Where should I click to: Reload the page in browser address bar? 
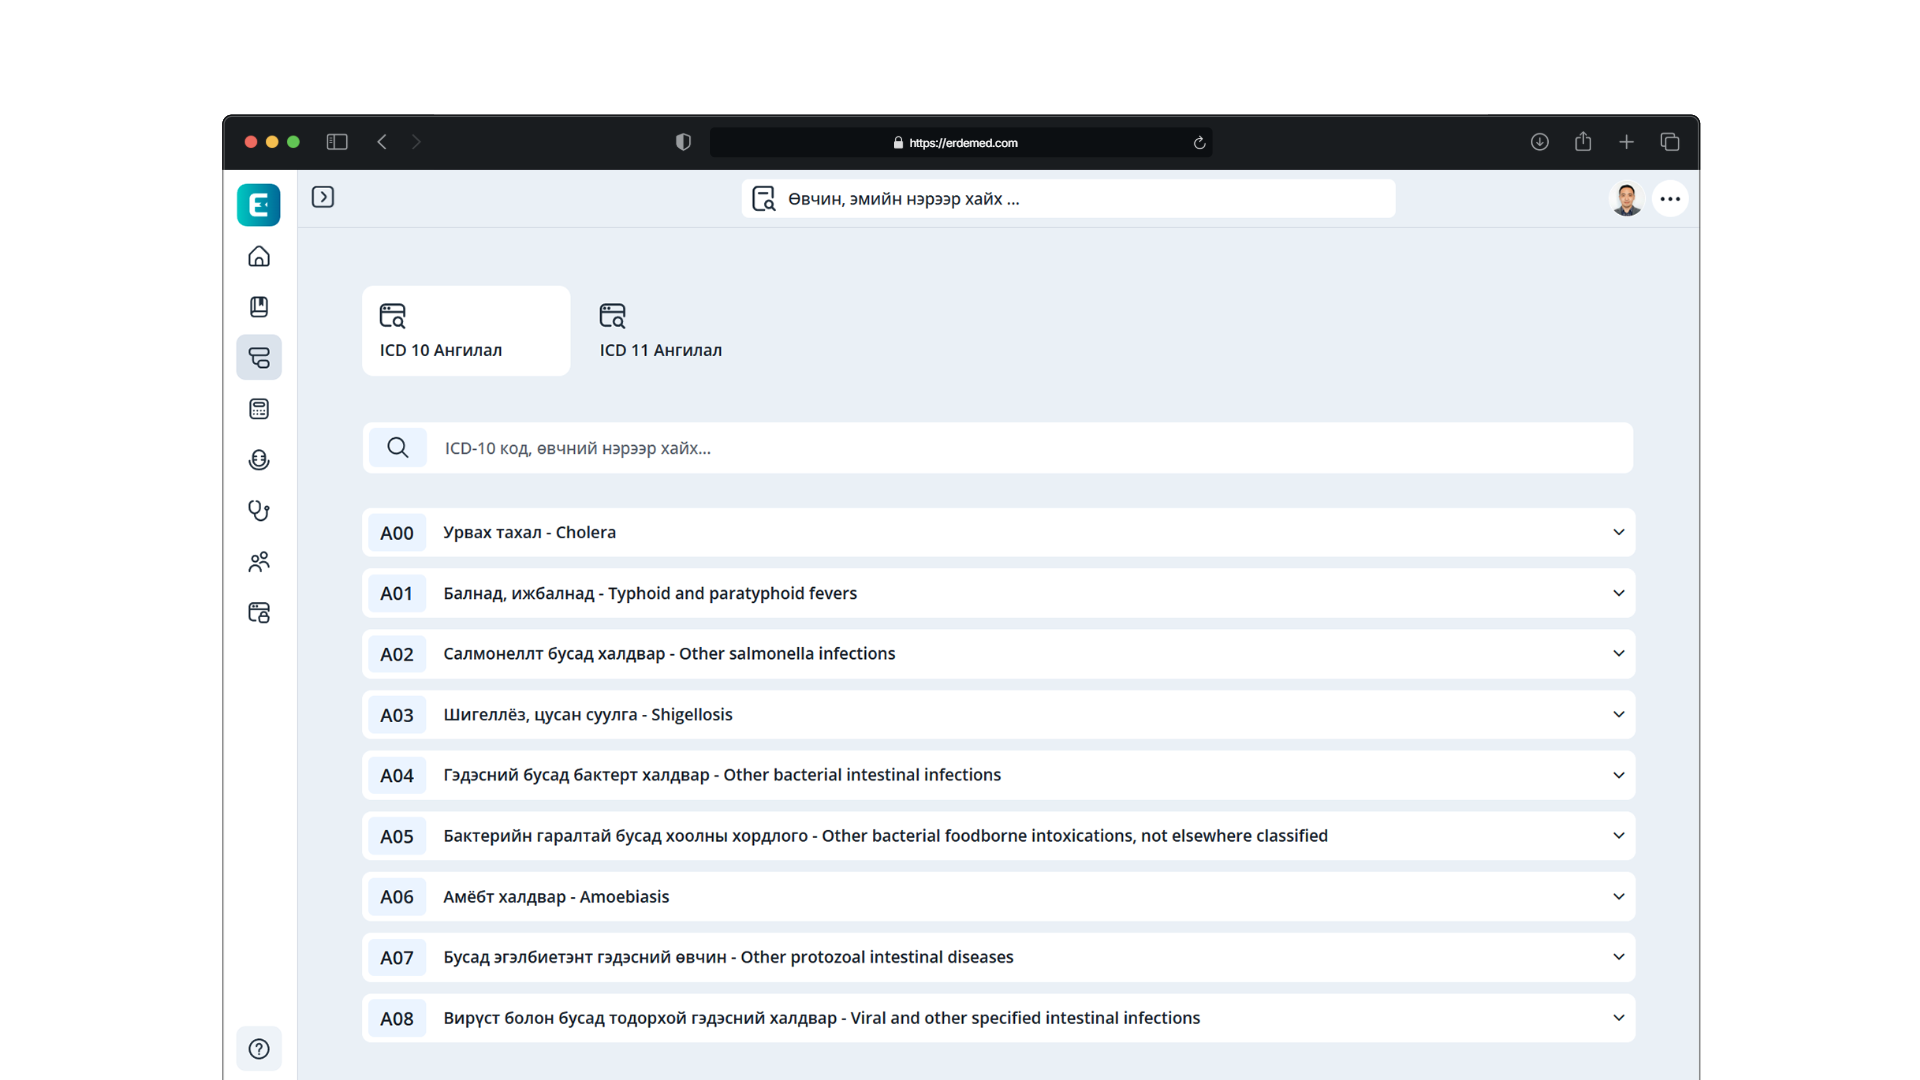click(1199, 143)
